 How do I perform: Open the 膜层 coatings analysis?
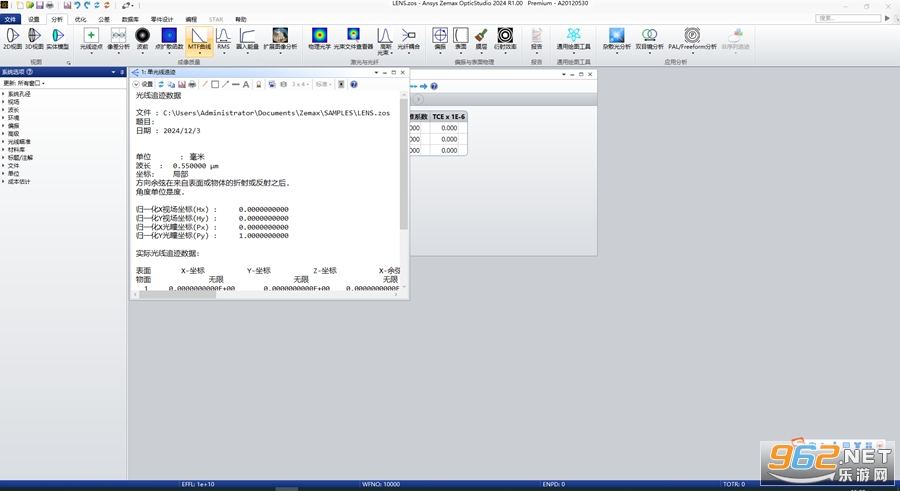(481, 40)
